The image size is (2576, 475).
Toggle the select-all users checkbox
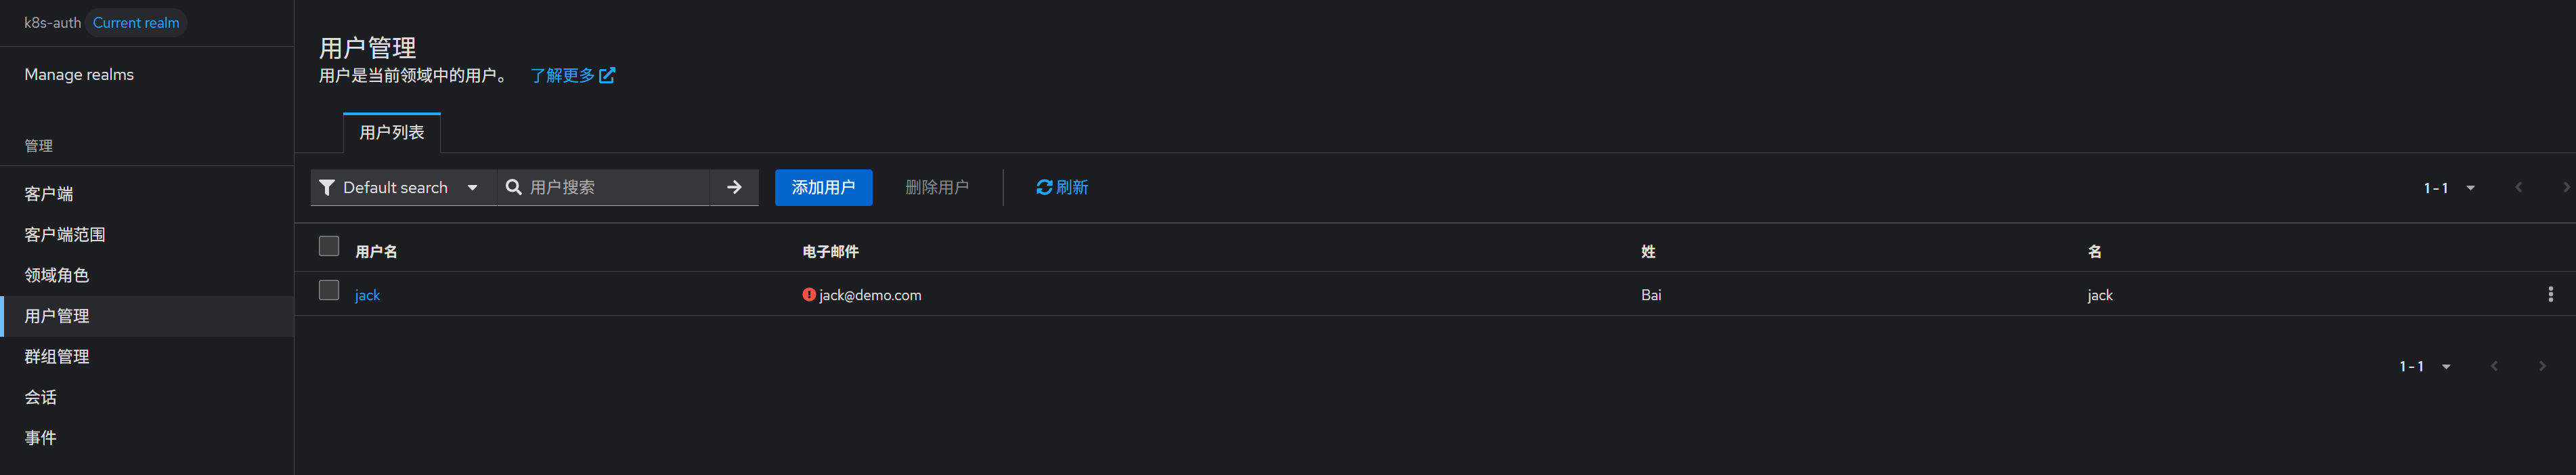329,246
